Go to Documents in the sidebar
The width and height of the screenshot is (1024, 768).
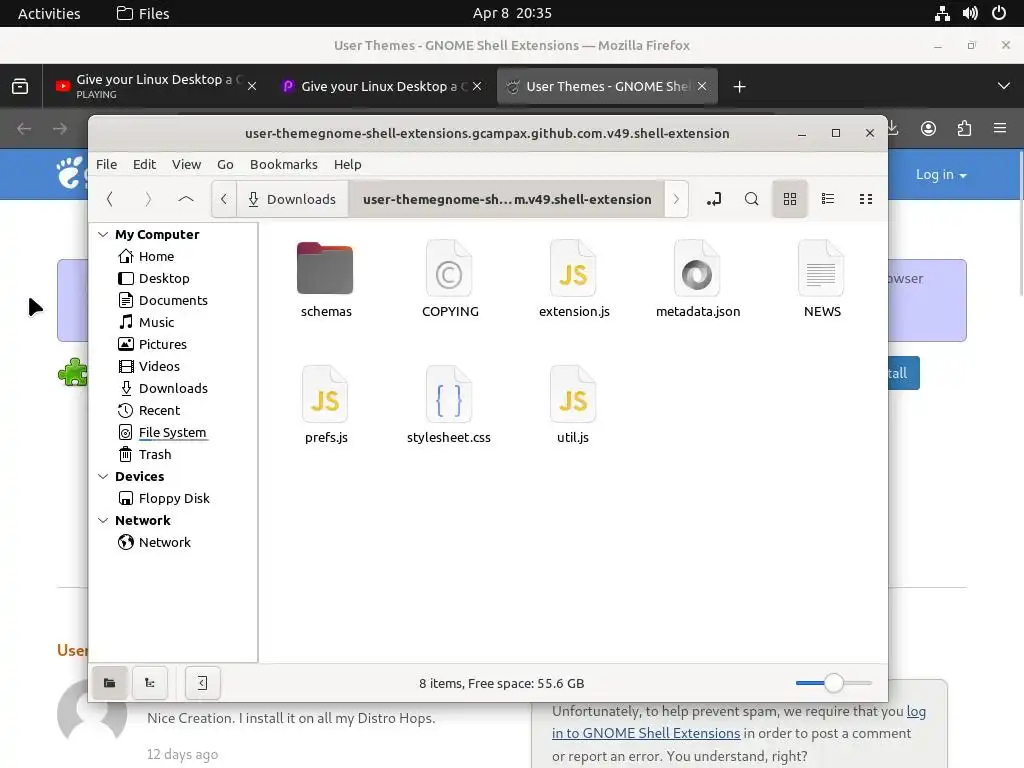[172, 300]
